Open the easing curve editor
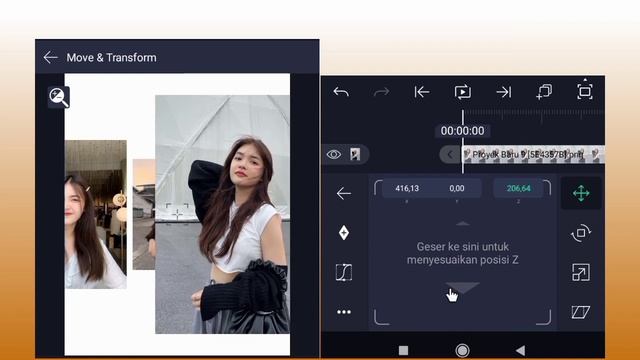Viewport: 640px width, 360px height. 344,272
